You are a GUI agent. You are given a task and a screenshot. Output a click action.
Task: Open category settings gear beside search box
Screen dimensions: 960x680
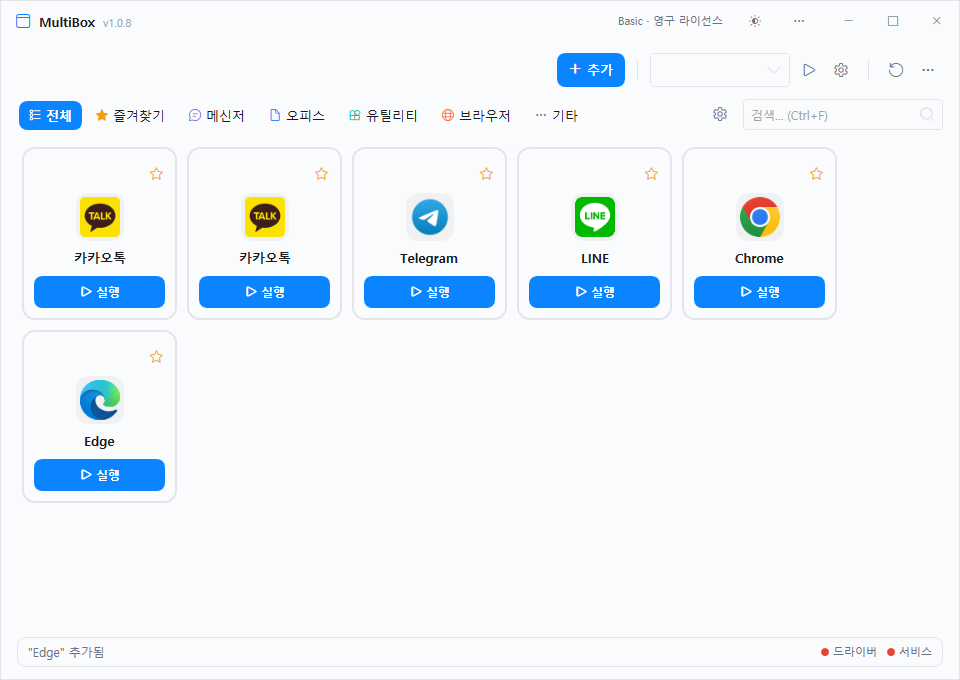720,114
